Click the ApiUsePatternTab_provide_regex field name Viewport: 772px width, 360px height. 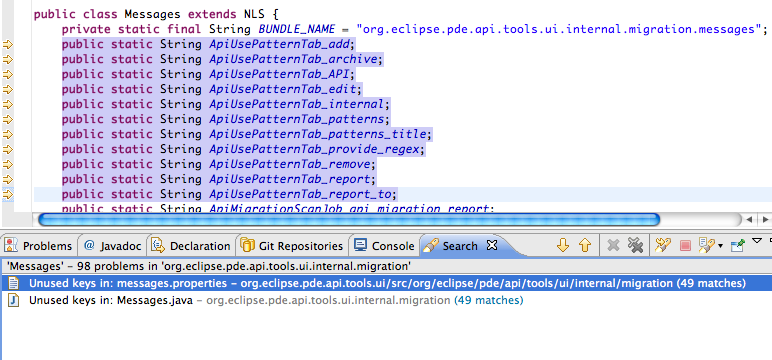pos(315,149)
